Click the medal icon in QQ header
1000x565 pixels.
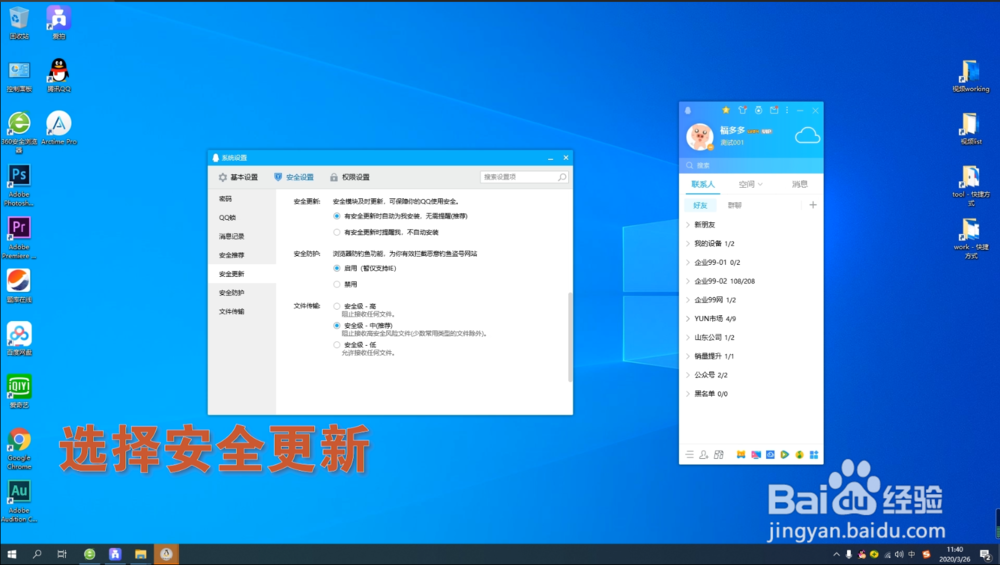(x=758, y=110)
